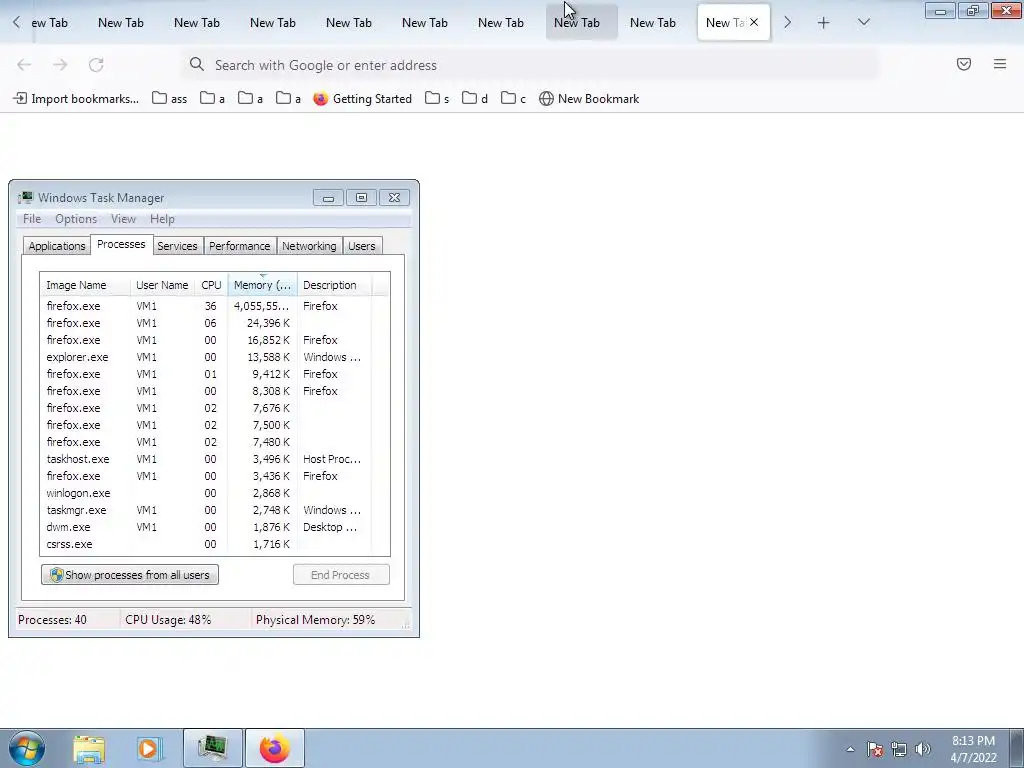Screen dimensions: 1024x768
Task: Switch to the Networking tab
Action: pyautogui.click(x=310, y=246)
